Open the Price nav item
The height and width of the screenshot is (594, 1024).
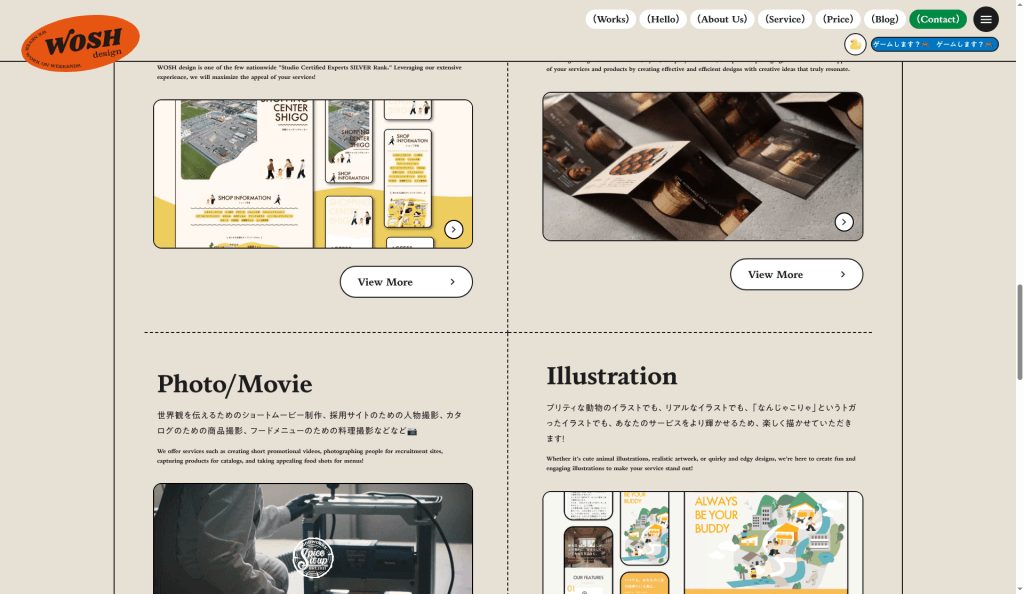click(x=838, y=19)
